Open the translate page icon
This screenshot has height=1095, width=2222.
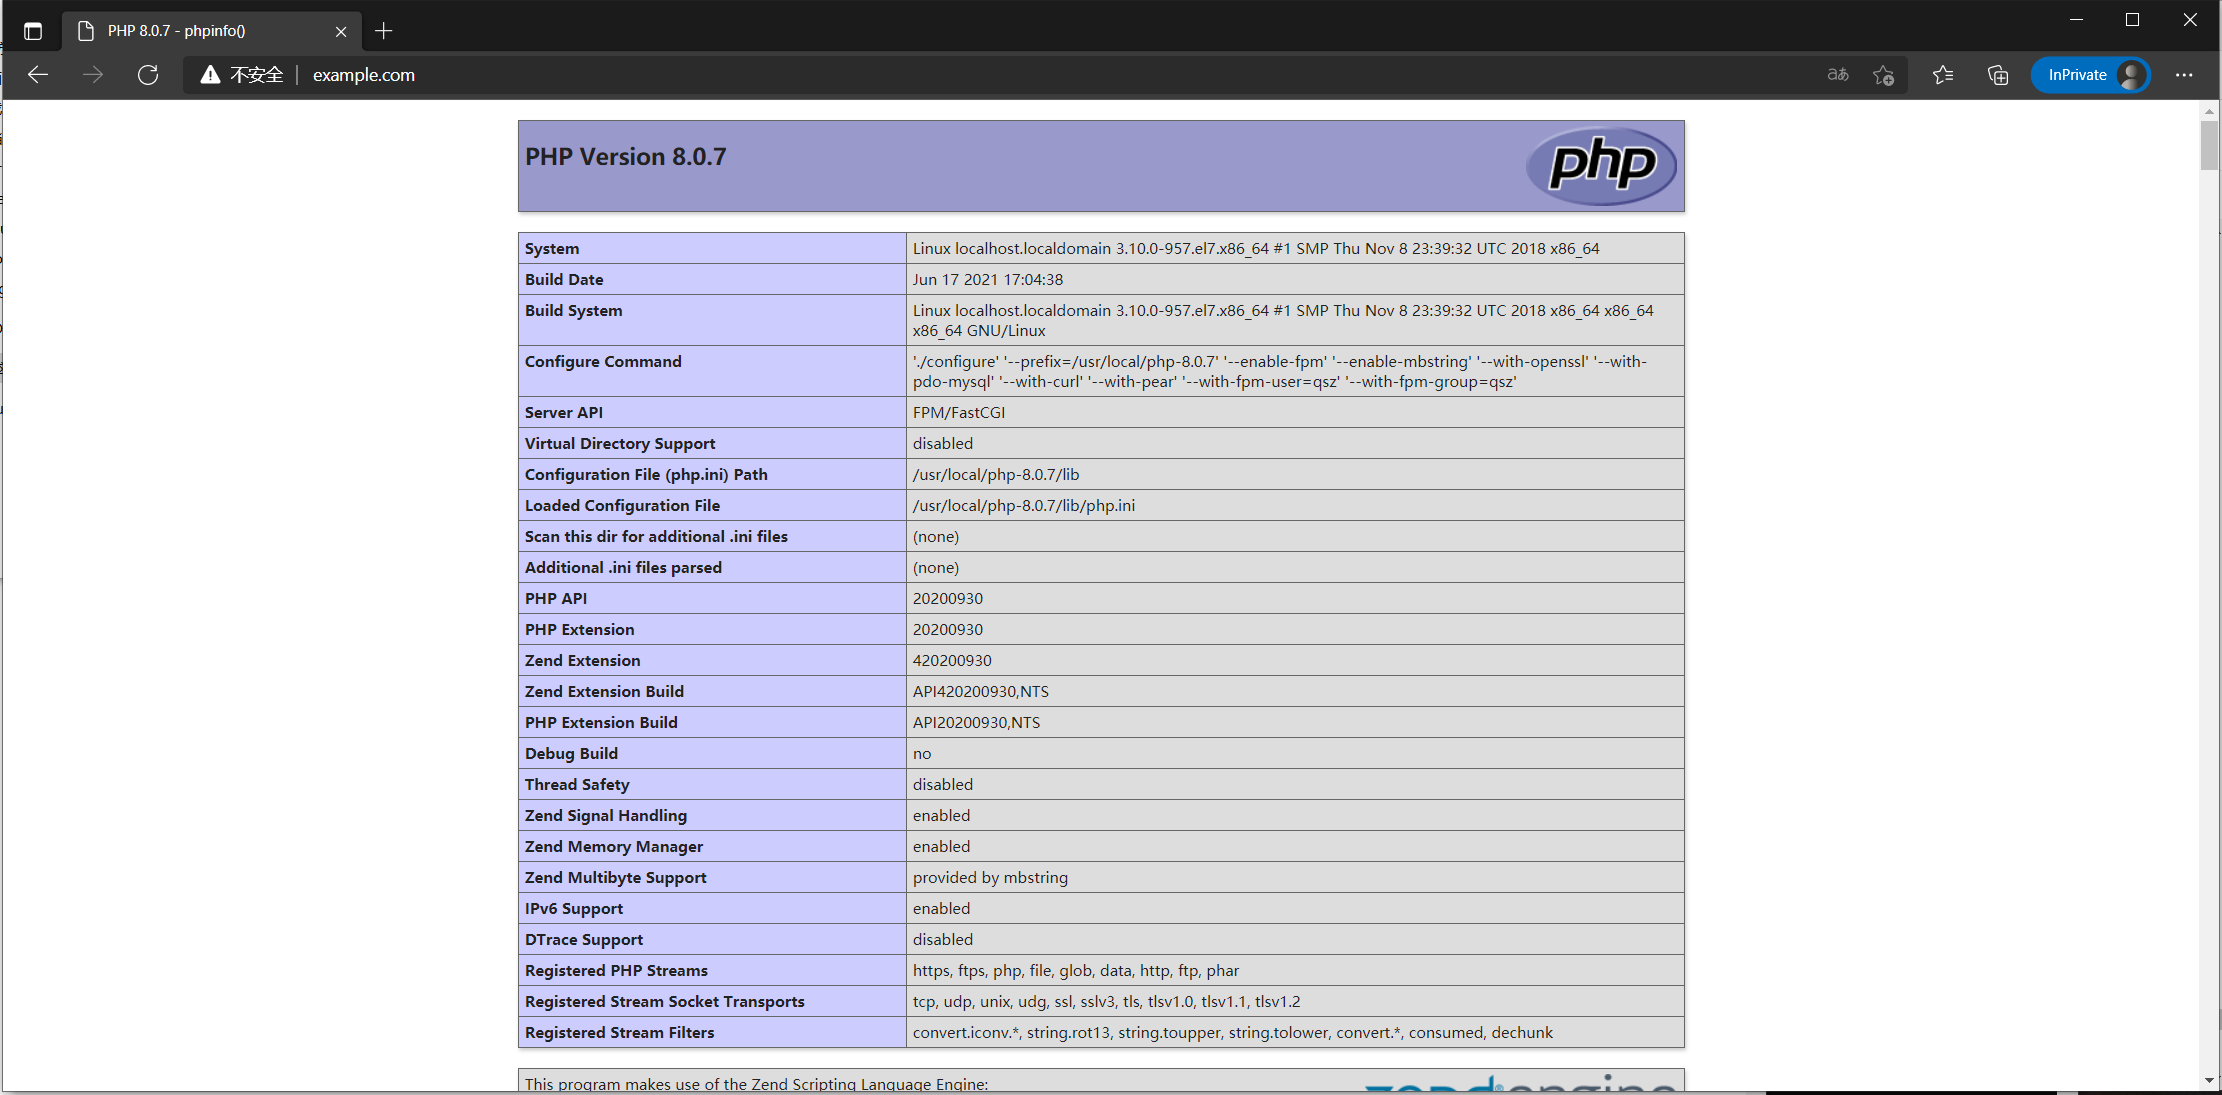click(1838, 75)
